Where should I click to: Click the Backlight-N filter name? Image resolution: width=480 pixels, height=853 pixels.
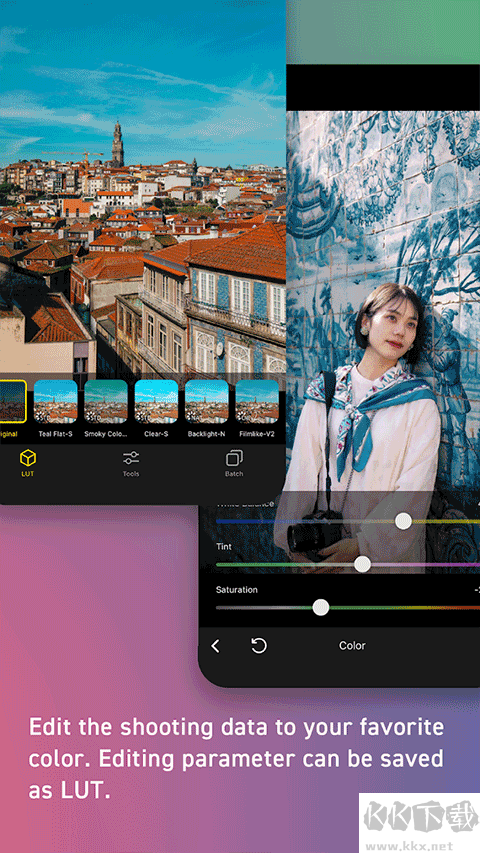(207, 434)
